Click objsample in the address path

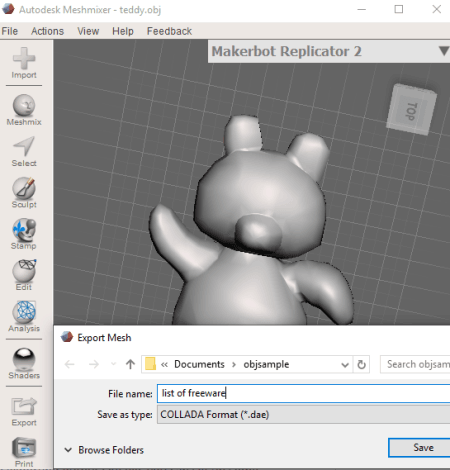coord(266,364)
